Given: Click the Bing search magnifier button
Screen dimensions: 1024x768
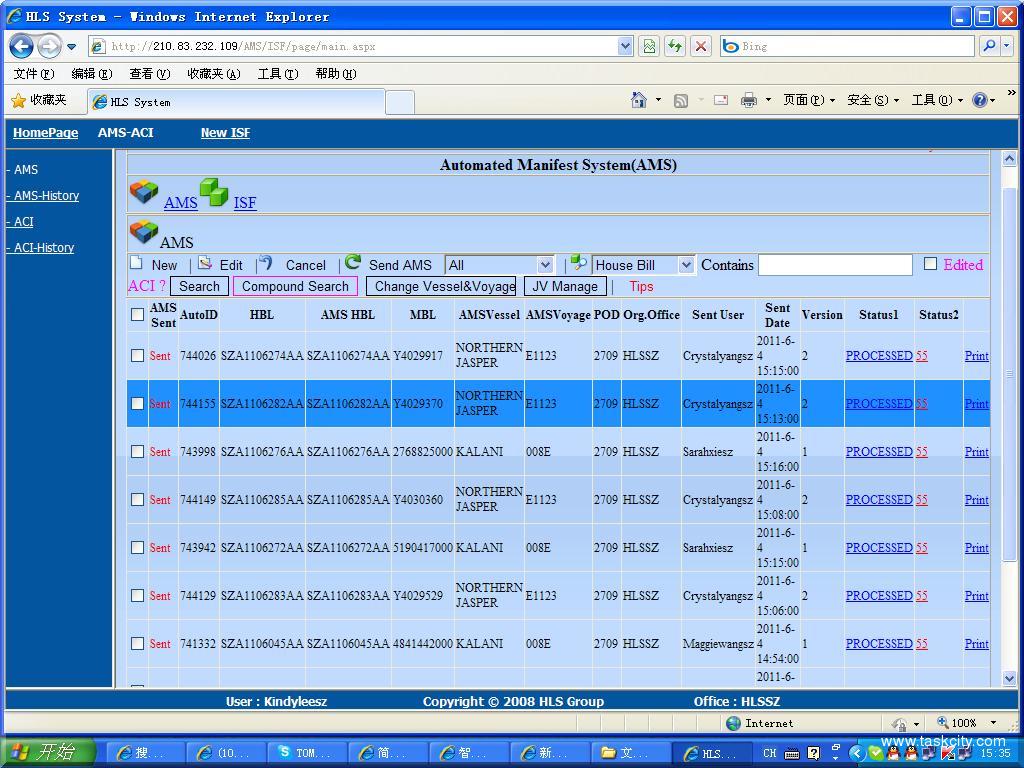Looking at the screenshot, I should 990,46.
